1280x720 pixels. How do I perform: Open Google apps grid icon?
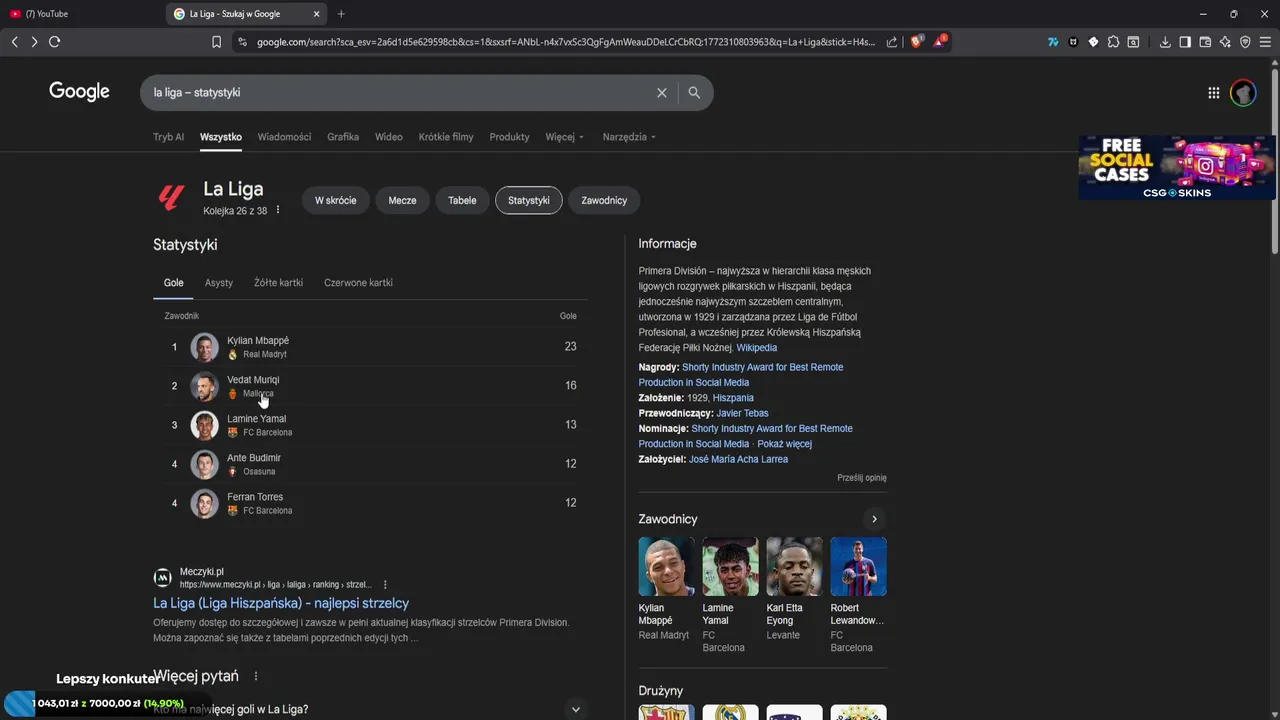click(x=1213, y=92)
